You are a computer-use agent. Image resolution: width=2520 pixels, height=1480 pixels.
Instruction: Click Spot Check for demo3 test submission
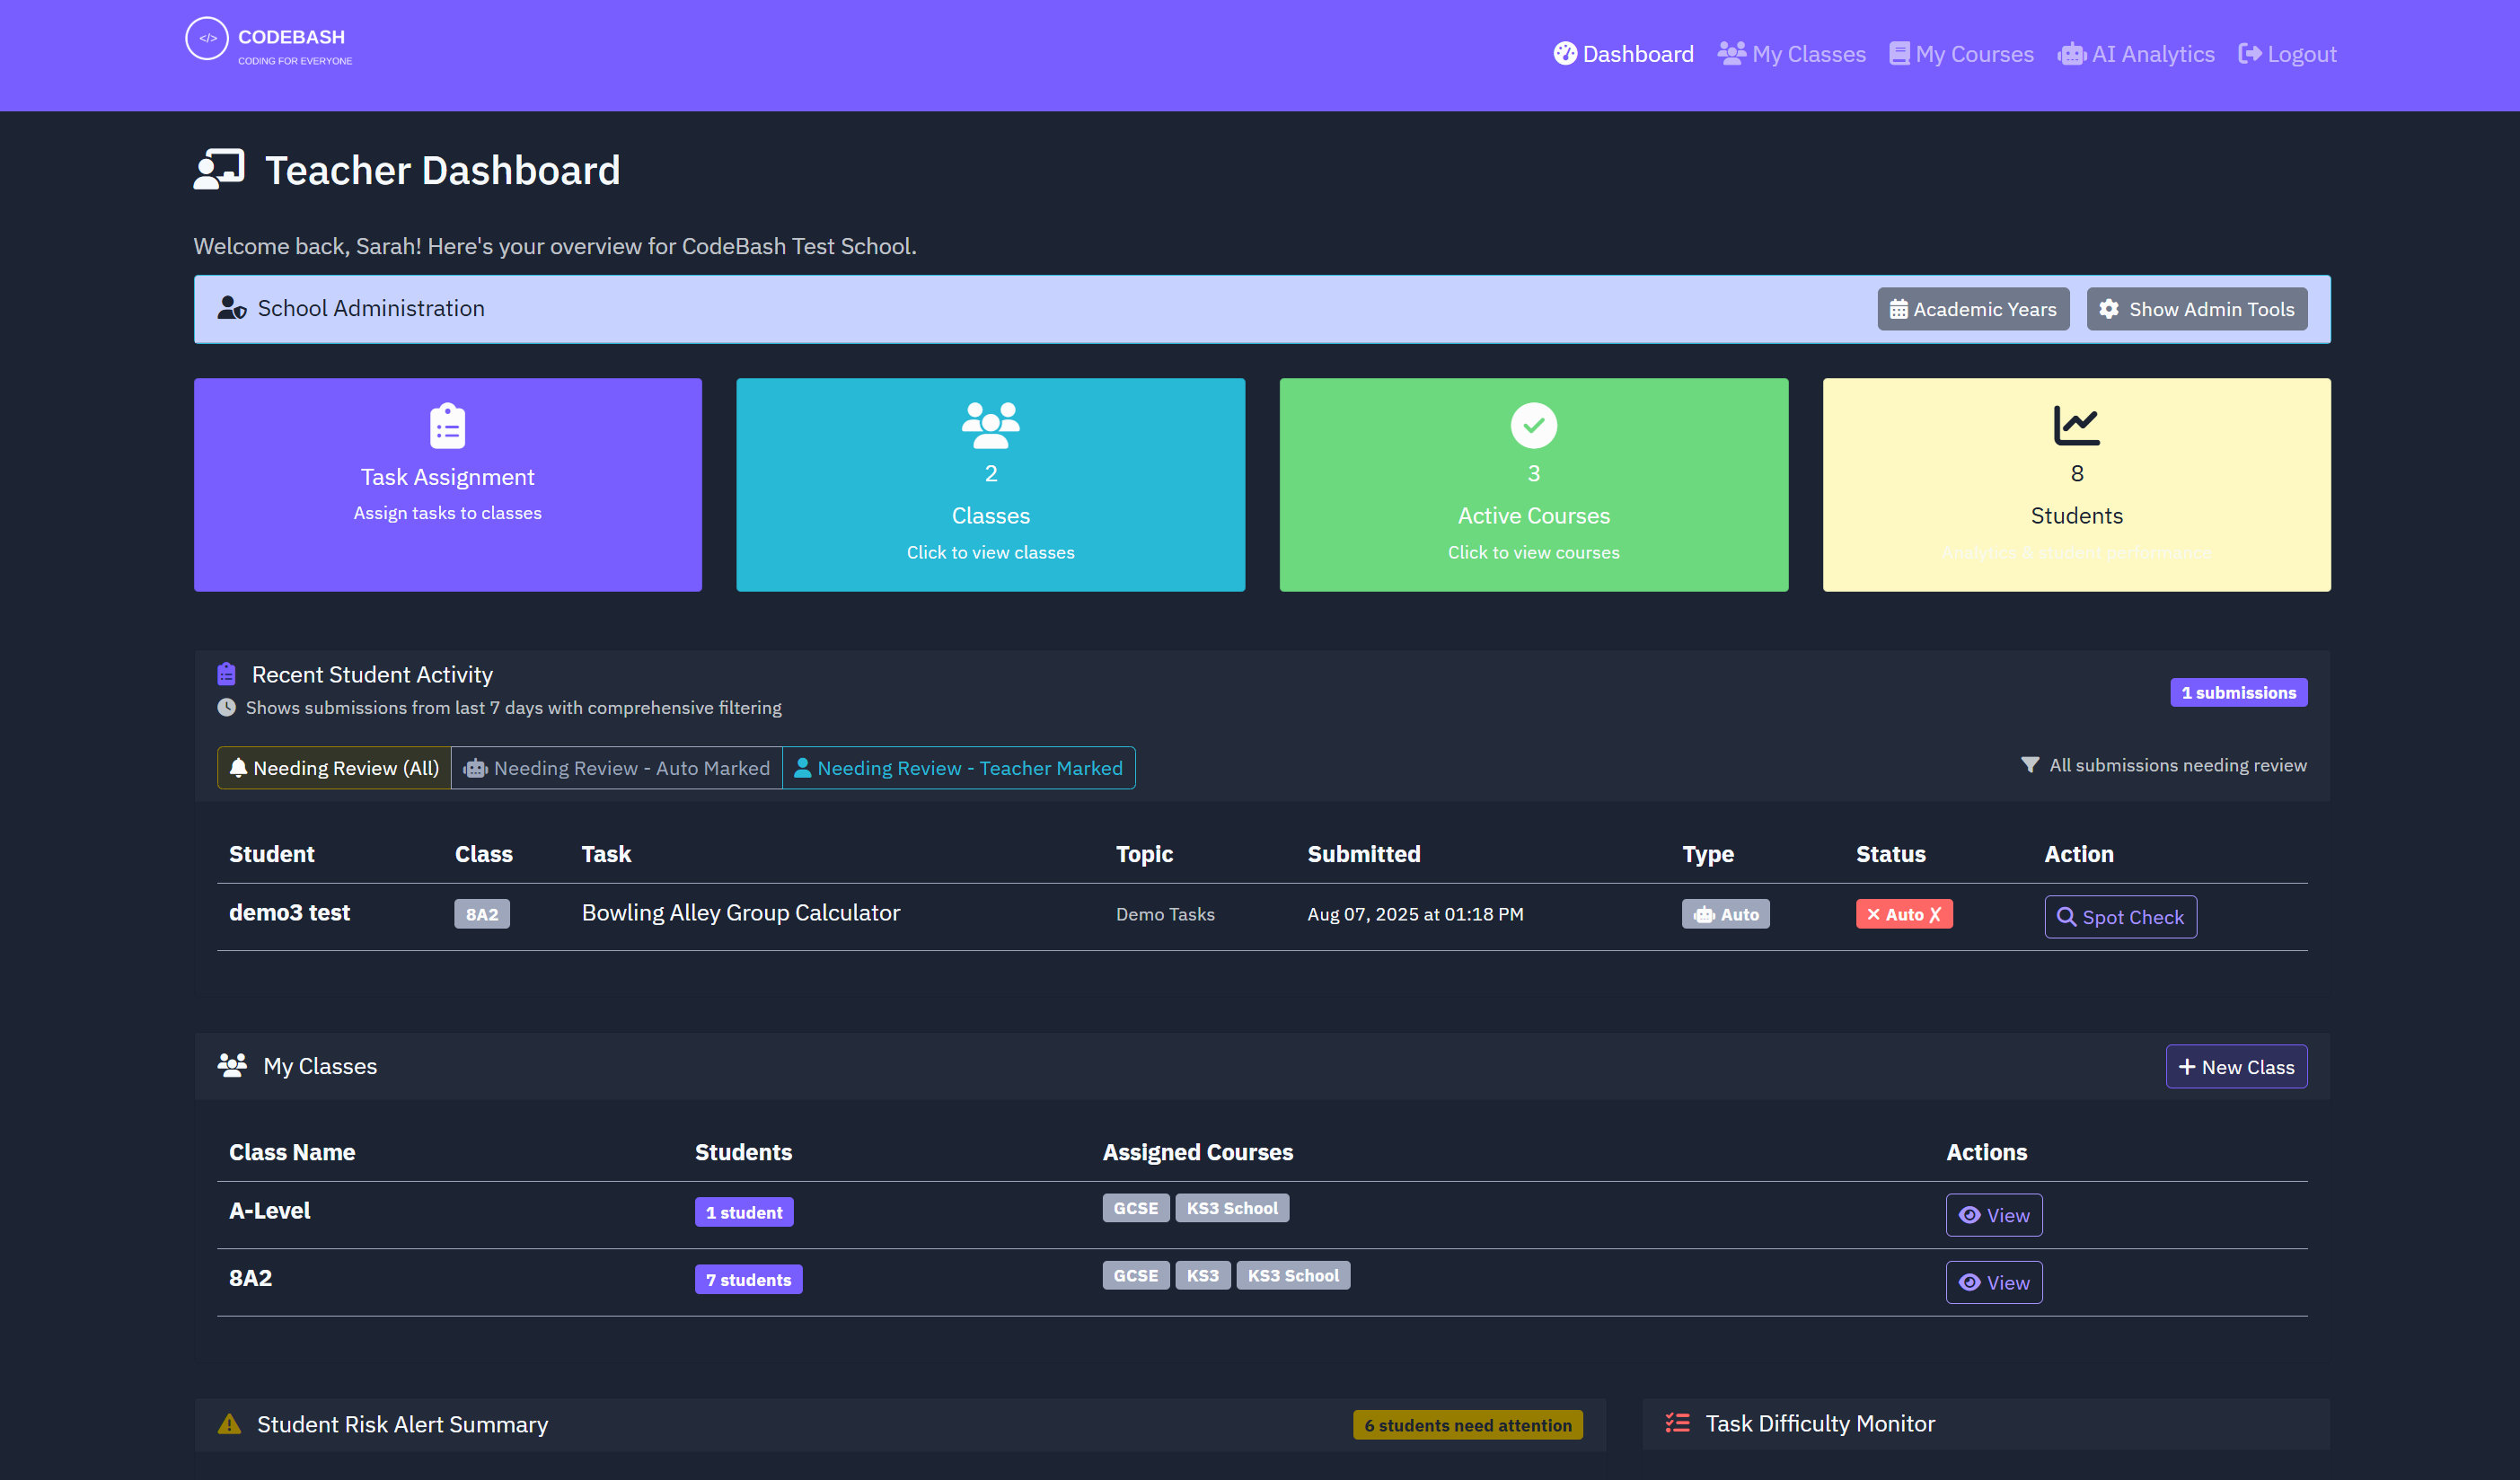click(2121, 917)
